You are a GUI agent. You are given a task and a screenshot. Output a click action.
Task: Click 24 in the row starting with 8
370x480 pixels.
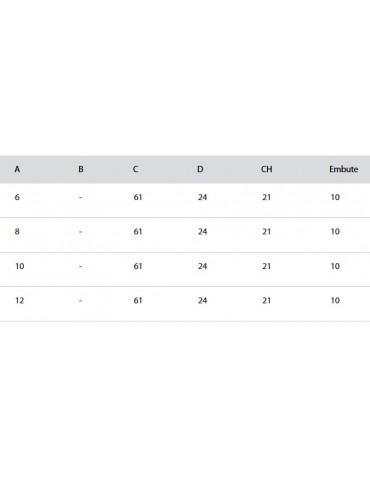tap(202, 232)
